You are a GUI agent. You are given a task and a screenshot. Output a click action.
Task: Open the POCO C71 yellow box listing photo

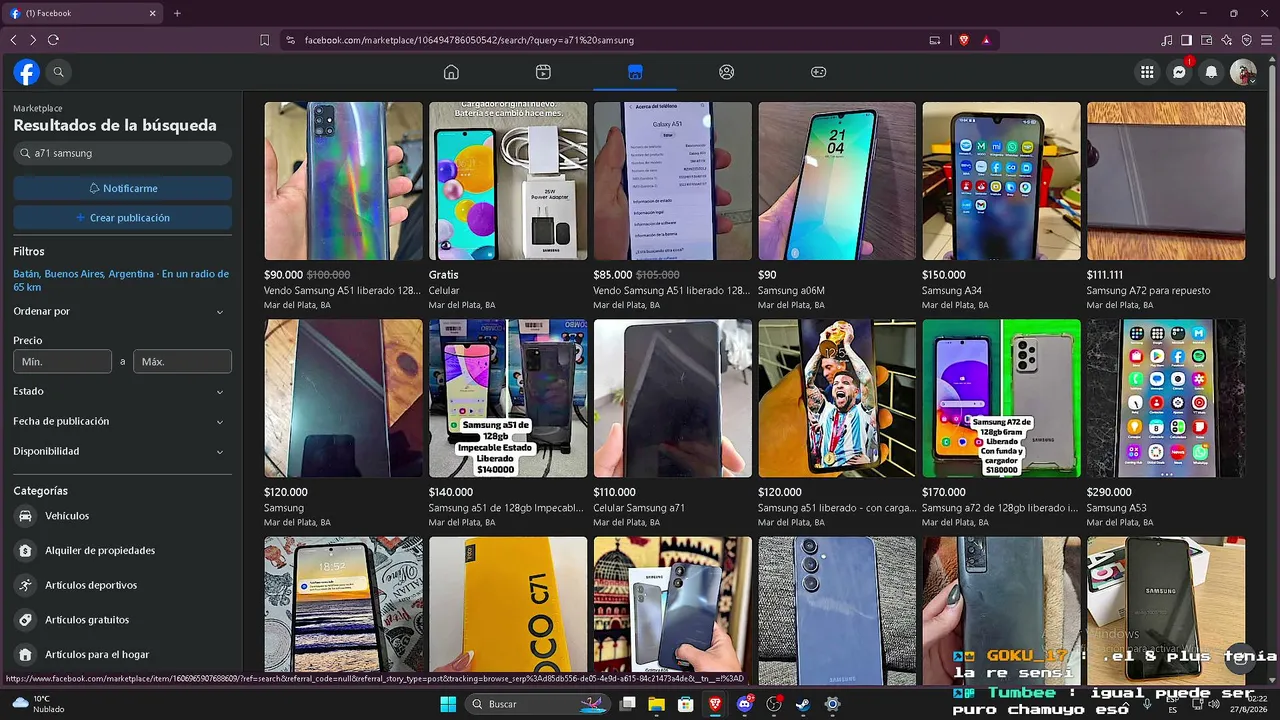click(x=508, y=604)
